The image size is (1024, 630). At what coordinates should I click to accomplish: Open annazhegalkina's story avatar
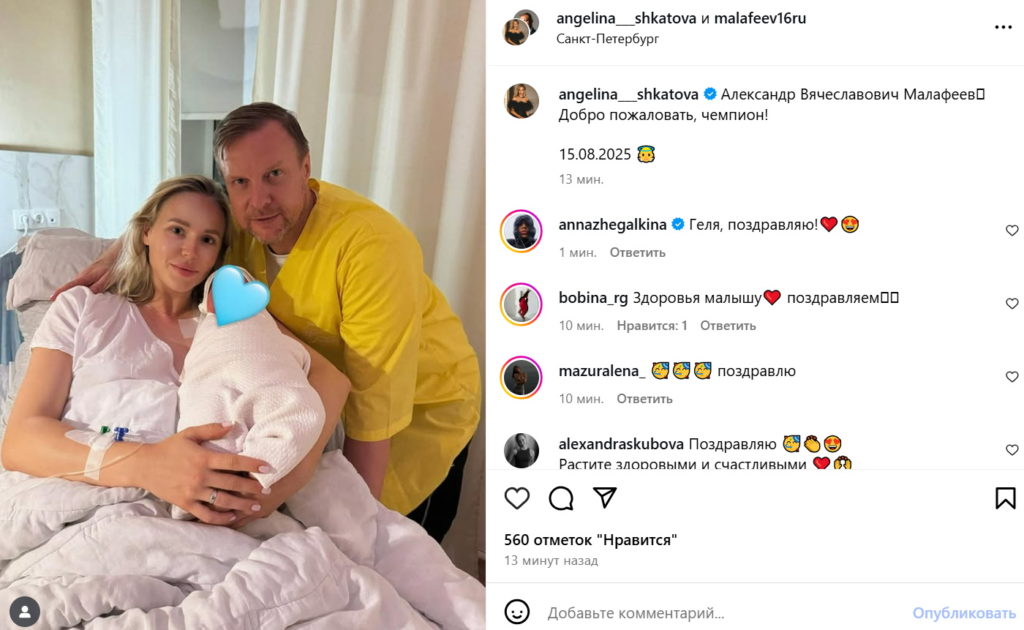(x=521, y=231)
